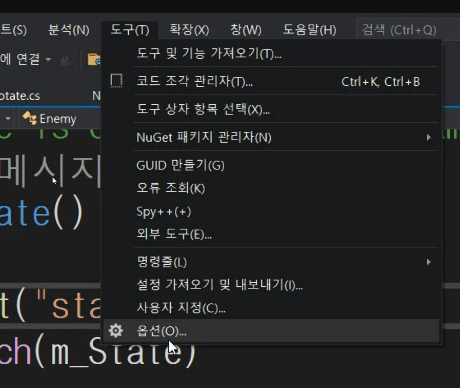Click the flame icon in the toolbar
Image resolution: width=460 pixels, height=388 pixels.
(x=65, y=60)
